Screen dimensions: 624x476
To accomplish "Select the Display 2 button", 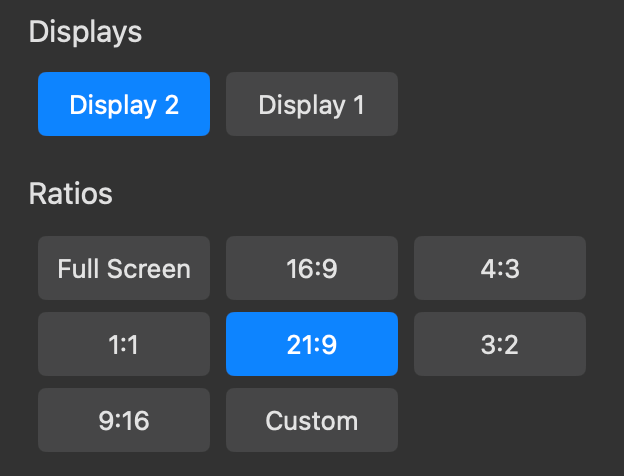I will (124, 104).
